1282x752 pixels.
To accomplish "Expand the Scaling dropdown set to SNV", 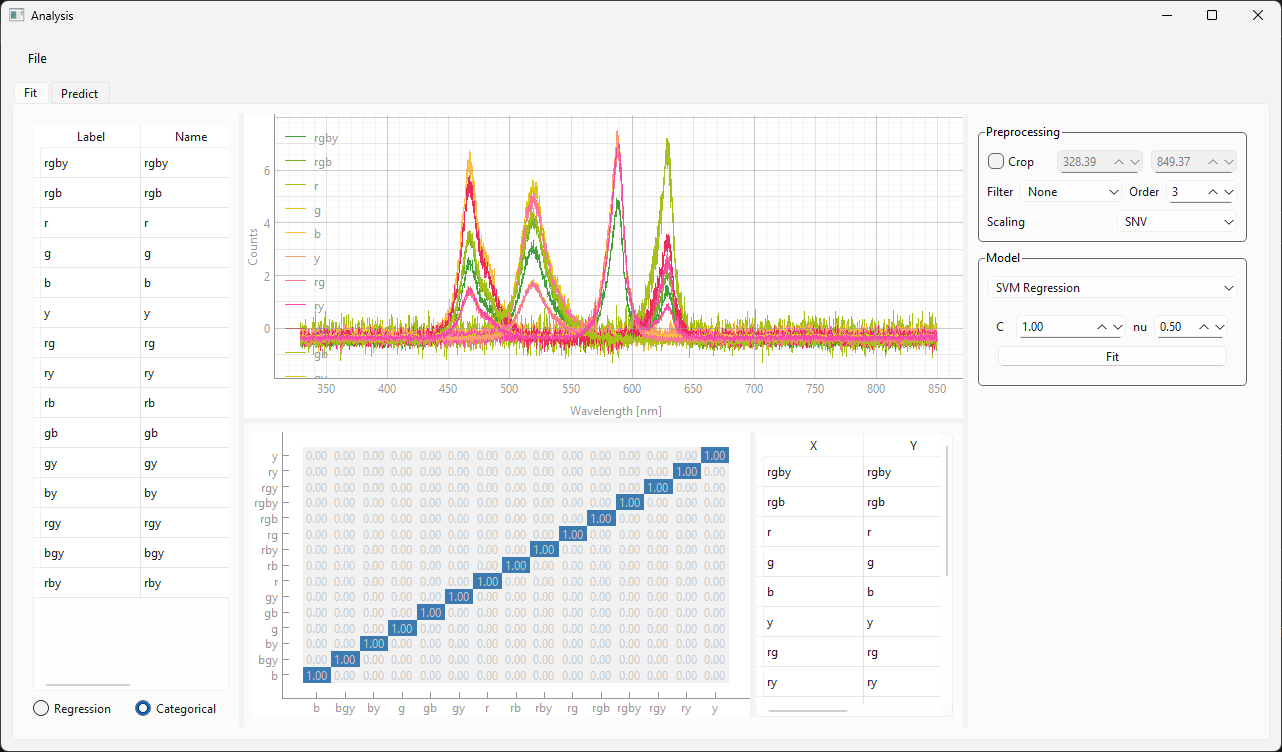I will (x=1177, y=222).
